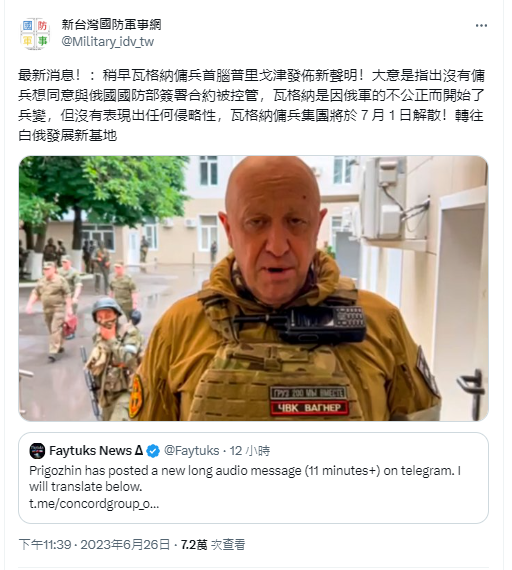Click the delta symbol after Faytuks News
The image size is (512, 570).
[x=139, y=451]
